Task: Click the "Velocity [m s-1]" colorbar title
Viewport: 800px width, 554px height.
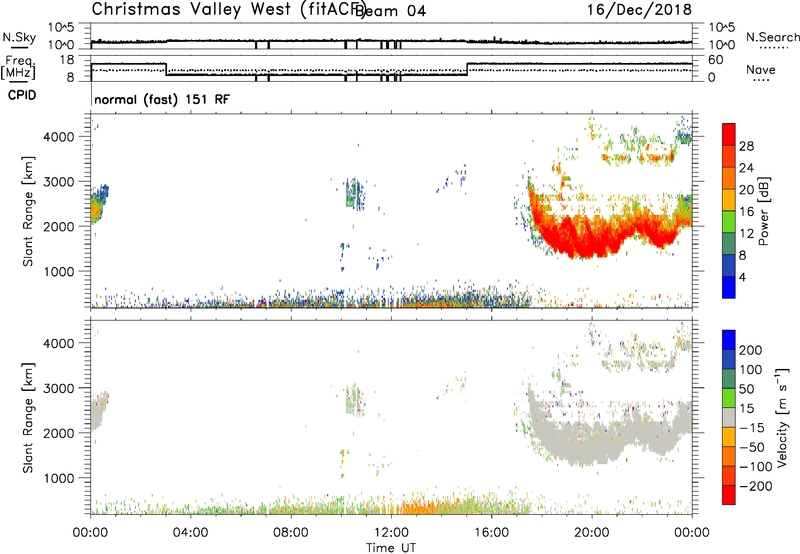Action: click(x=782, y=417)
